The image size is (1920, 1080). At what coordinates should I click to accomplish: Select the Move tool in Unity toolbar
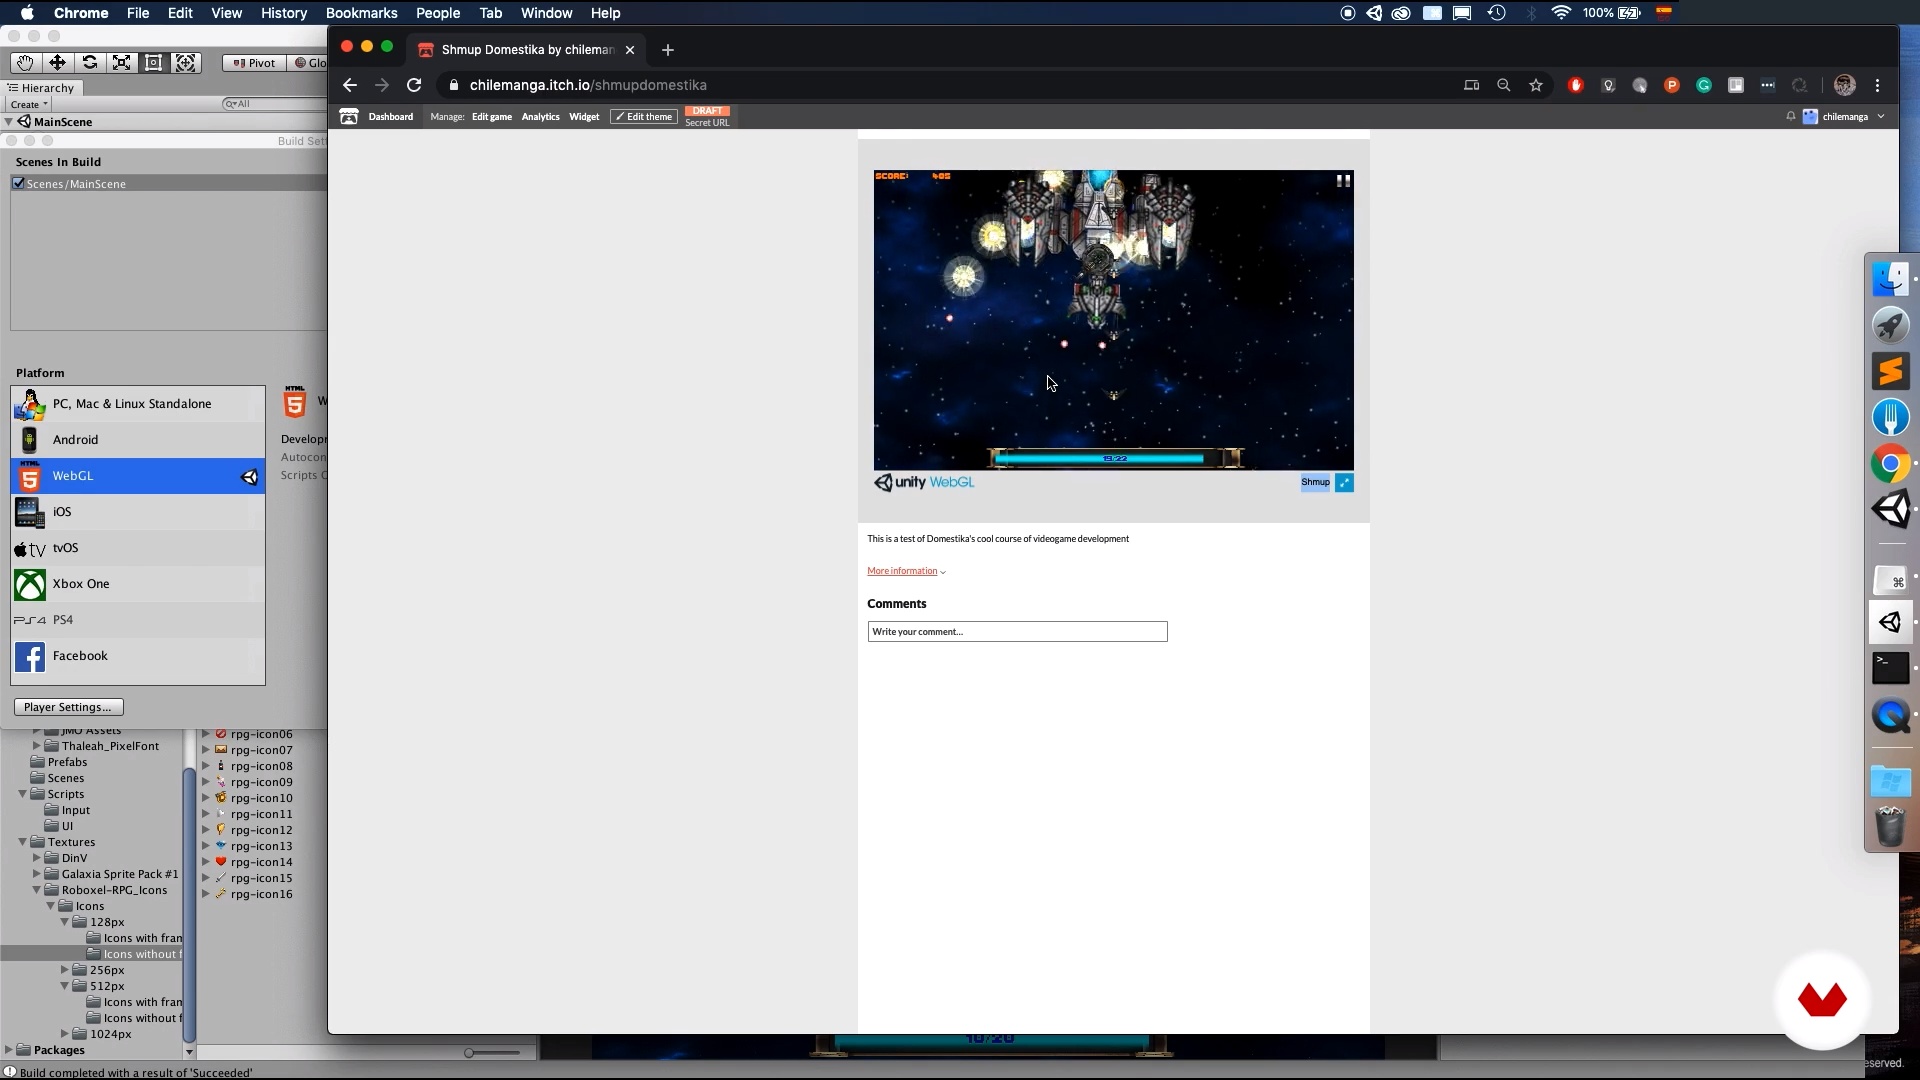click(x=57, y=62)
